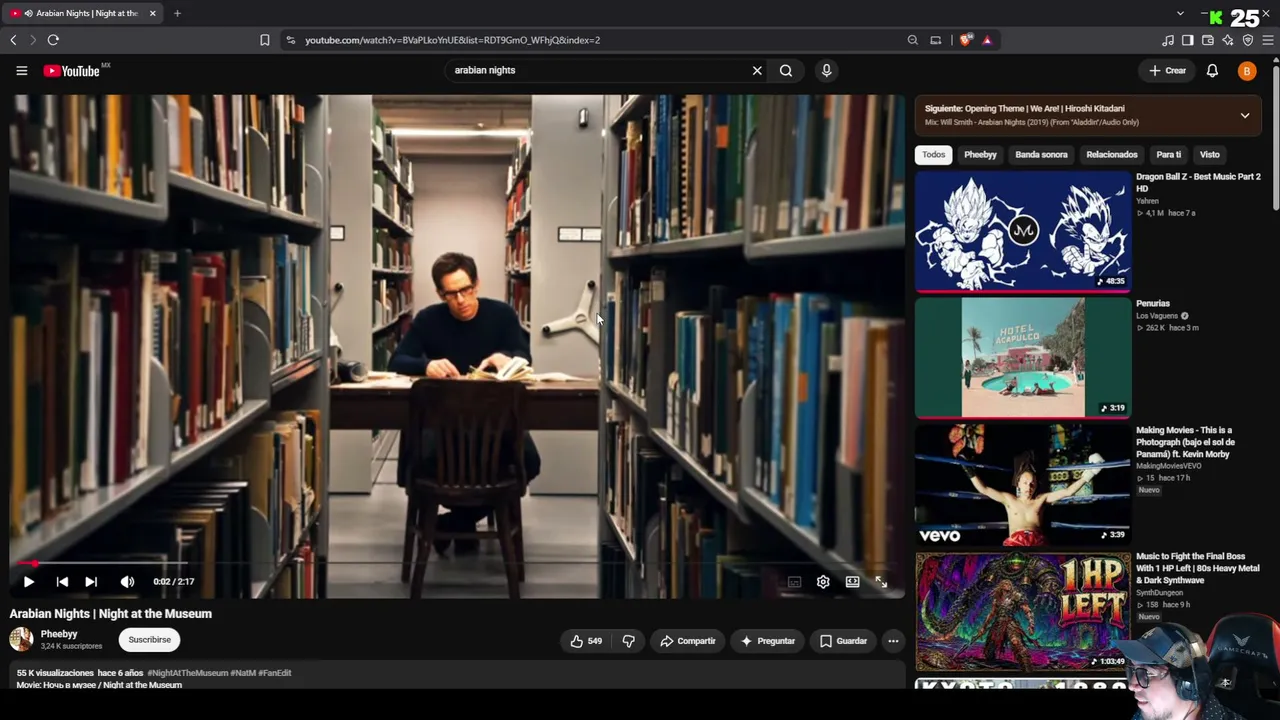1280x720 pixels.
Task: Open the #NightAtTheMuseum hashtag
Action: coord(188,673)
